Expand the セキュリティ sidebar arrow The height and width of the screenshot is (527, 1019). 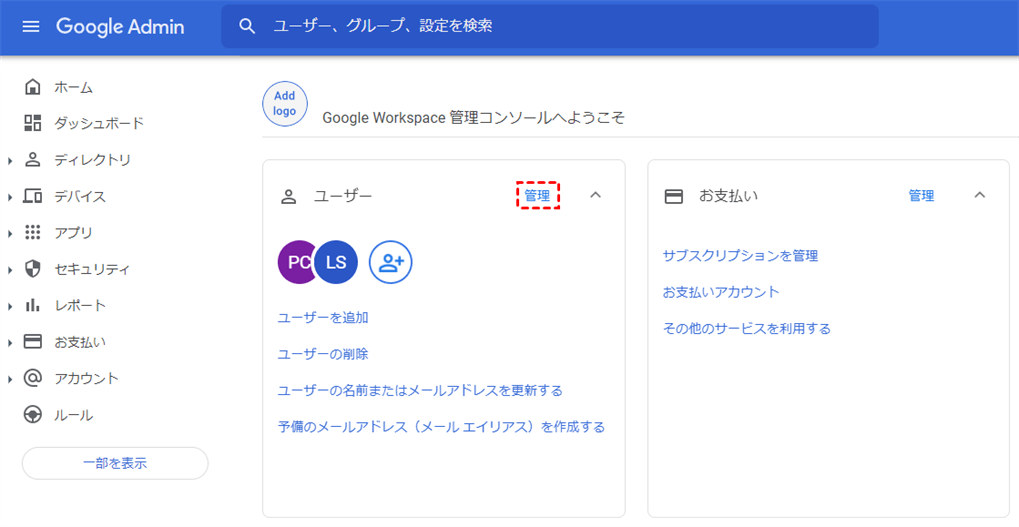point(10,270)
